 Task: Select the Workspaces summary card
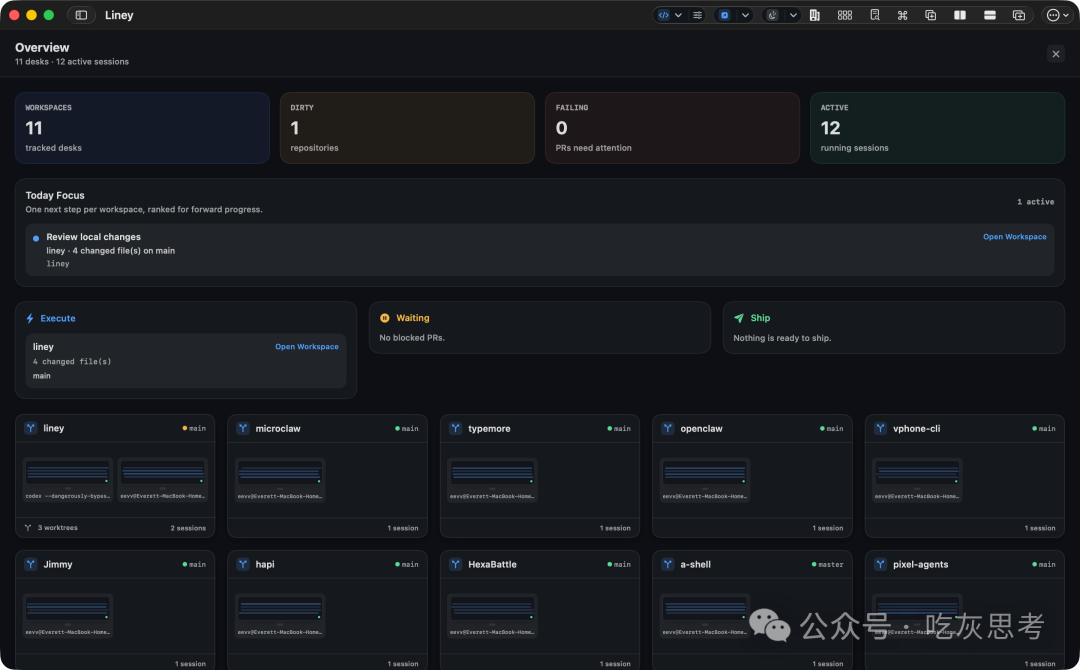click(x=142, y=128)
